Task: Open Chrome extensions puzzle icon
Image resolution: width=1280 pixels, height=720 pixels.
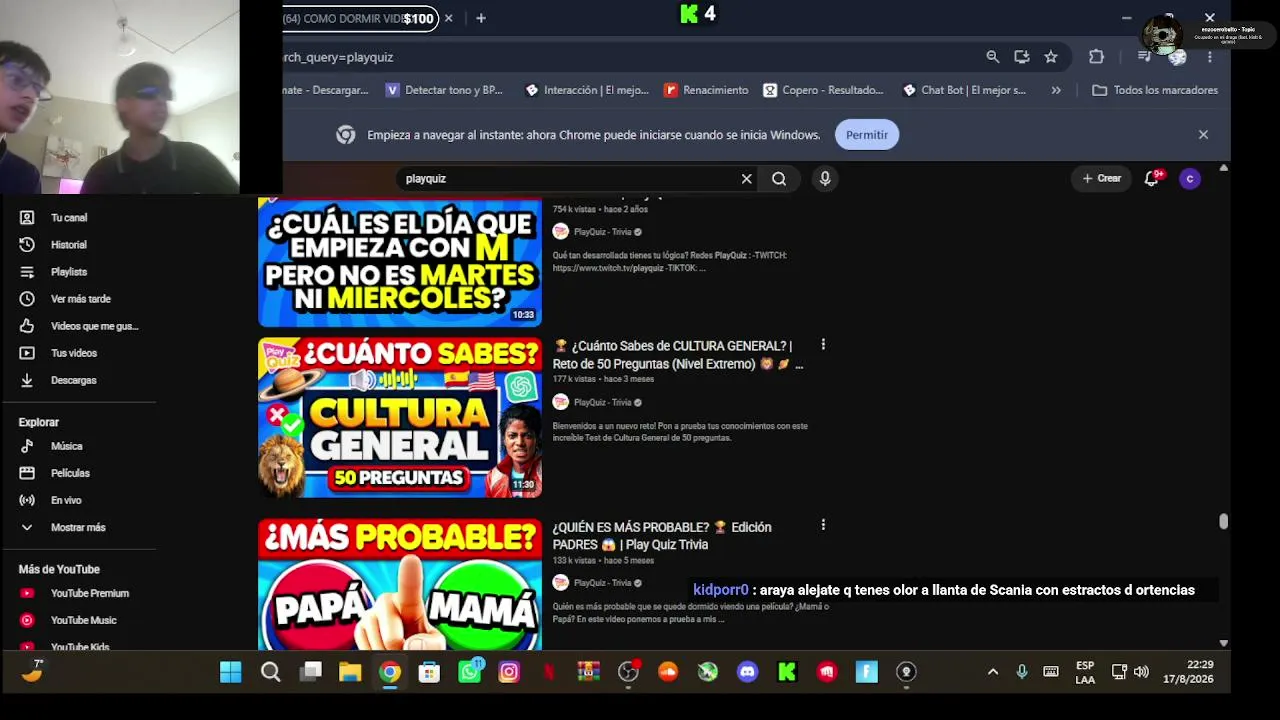Action: [1096, 57]
